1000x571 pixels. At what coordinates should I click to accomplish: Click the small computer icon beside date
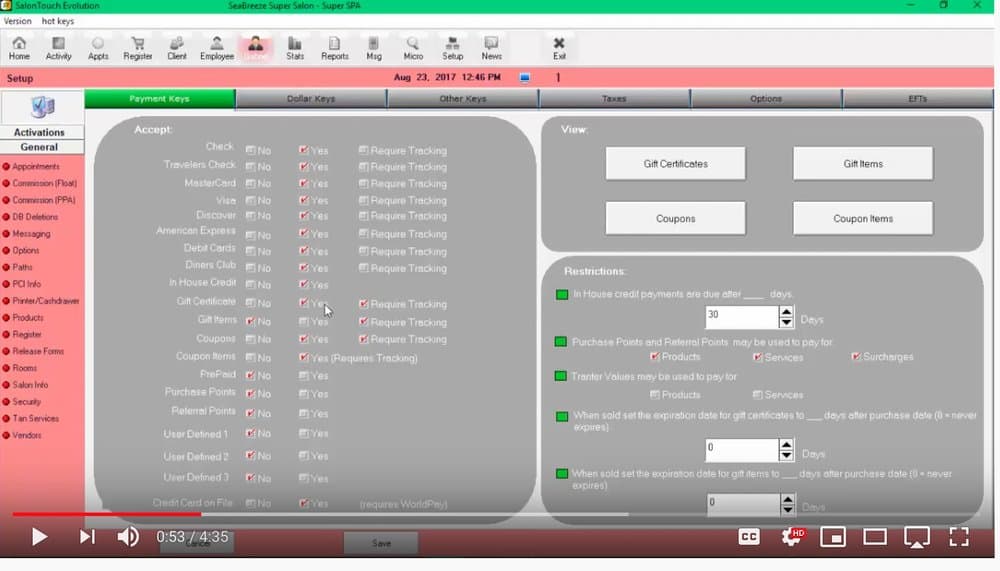524,77
